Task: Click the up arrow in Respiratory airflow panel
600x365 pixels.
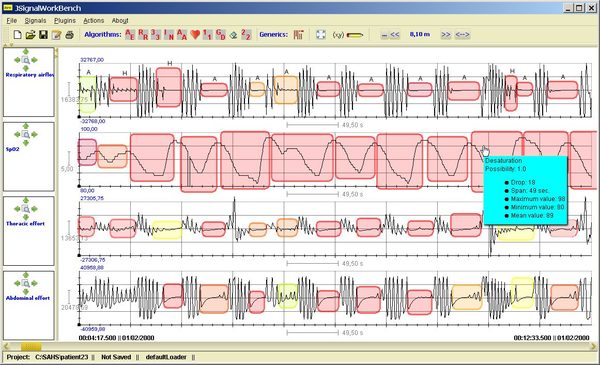Action: tap(26, 52)
